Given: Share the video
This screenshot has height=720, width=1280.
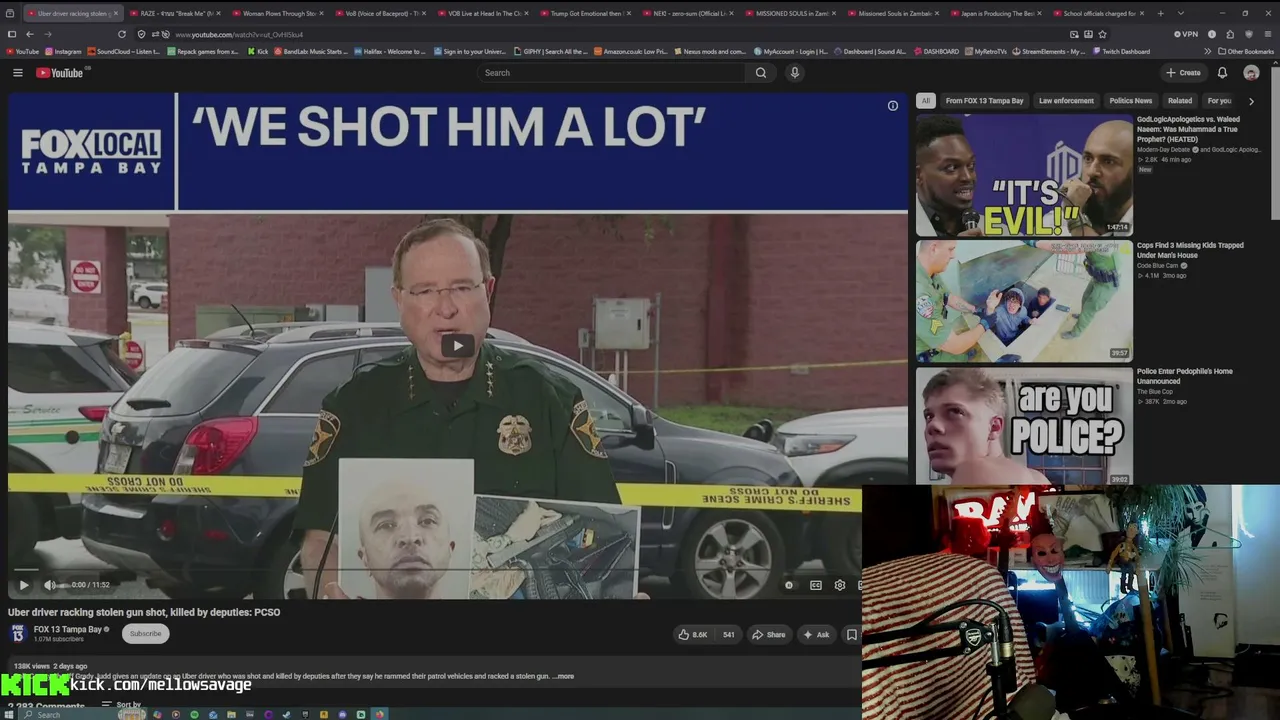Looking at the screenshot, I should tap(769, 634).
